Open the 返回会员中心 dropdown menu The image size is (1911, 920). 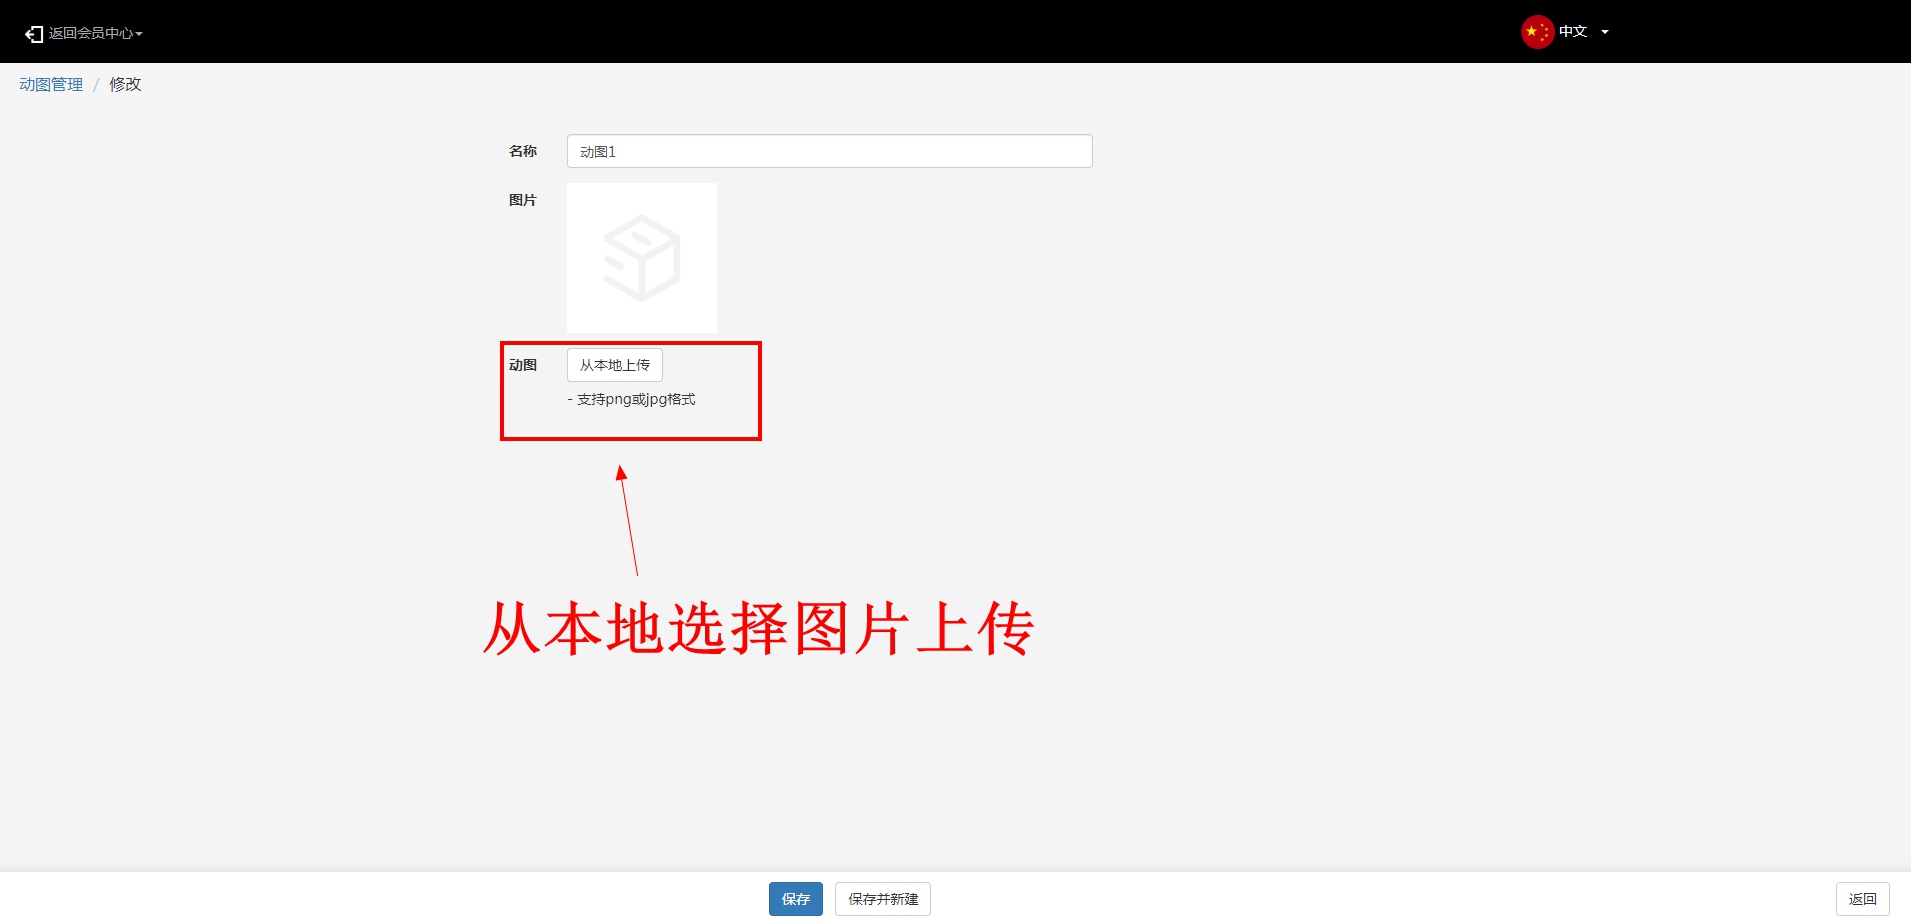coord(90,33)
